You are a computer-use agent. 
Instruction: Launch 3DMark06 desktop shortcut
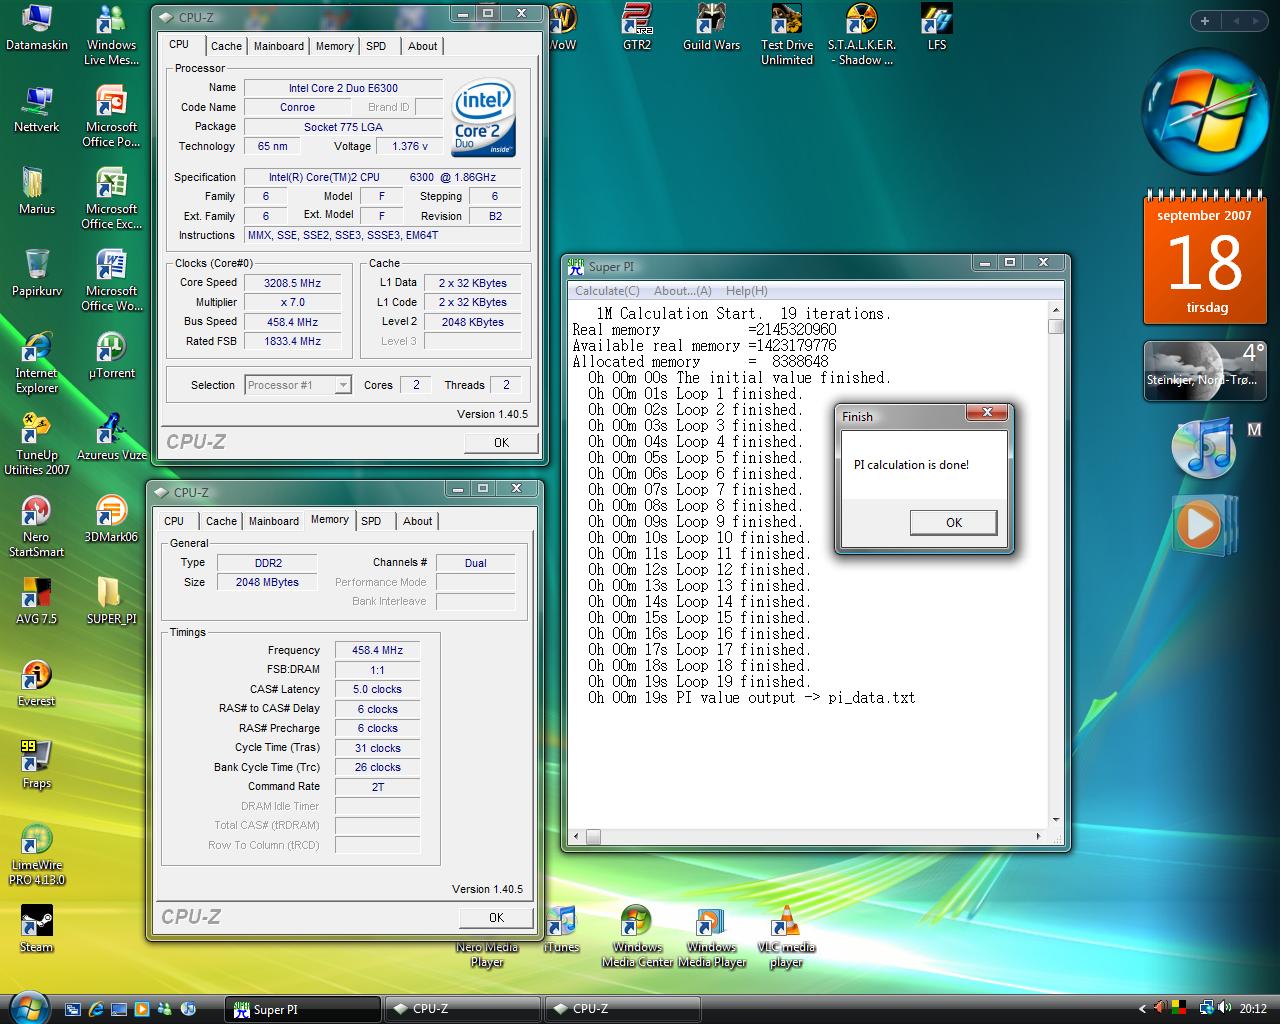(111, 520)
